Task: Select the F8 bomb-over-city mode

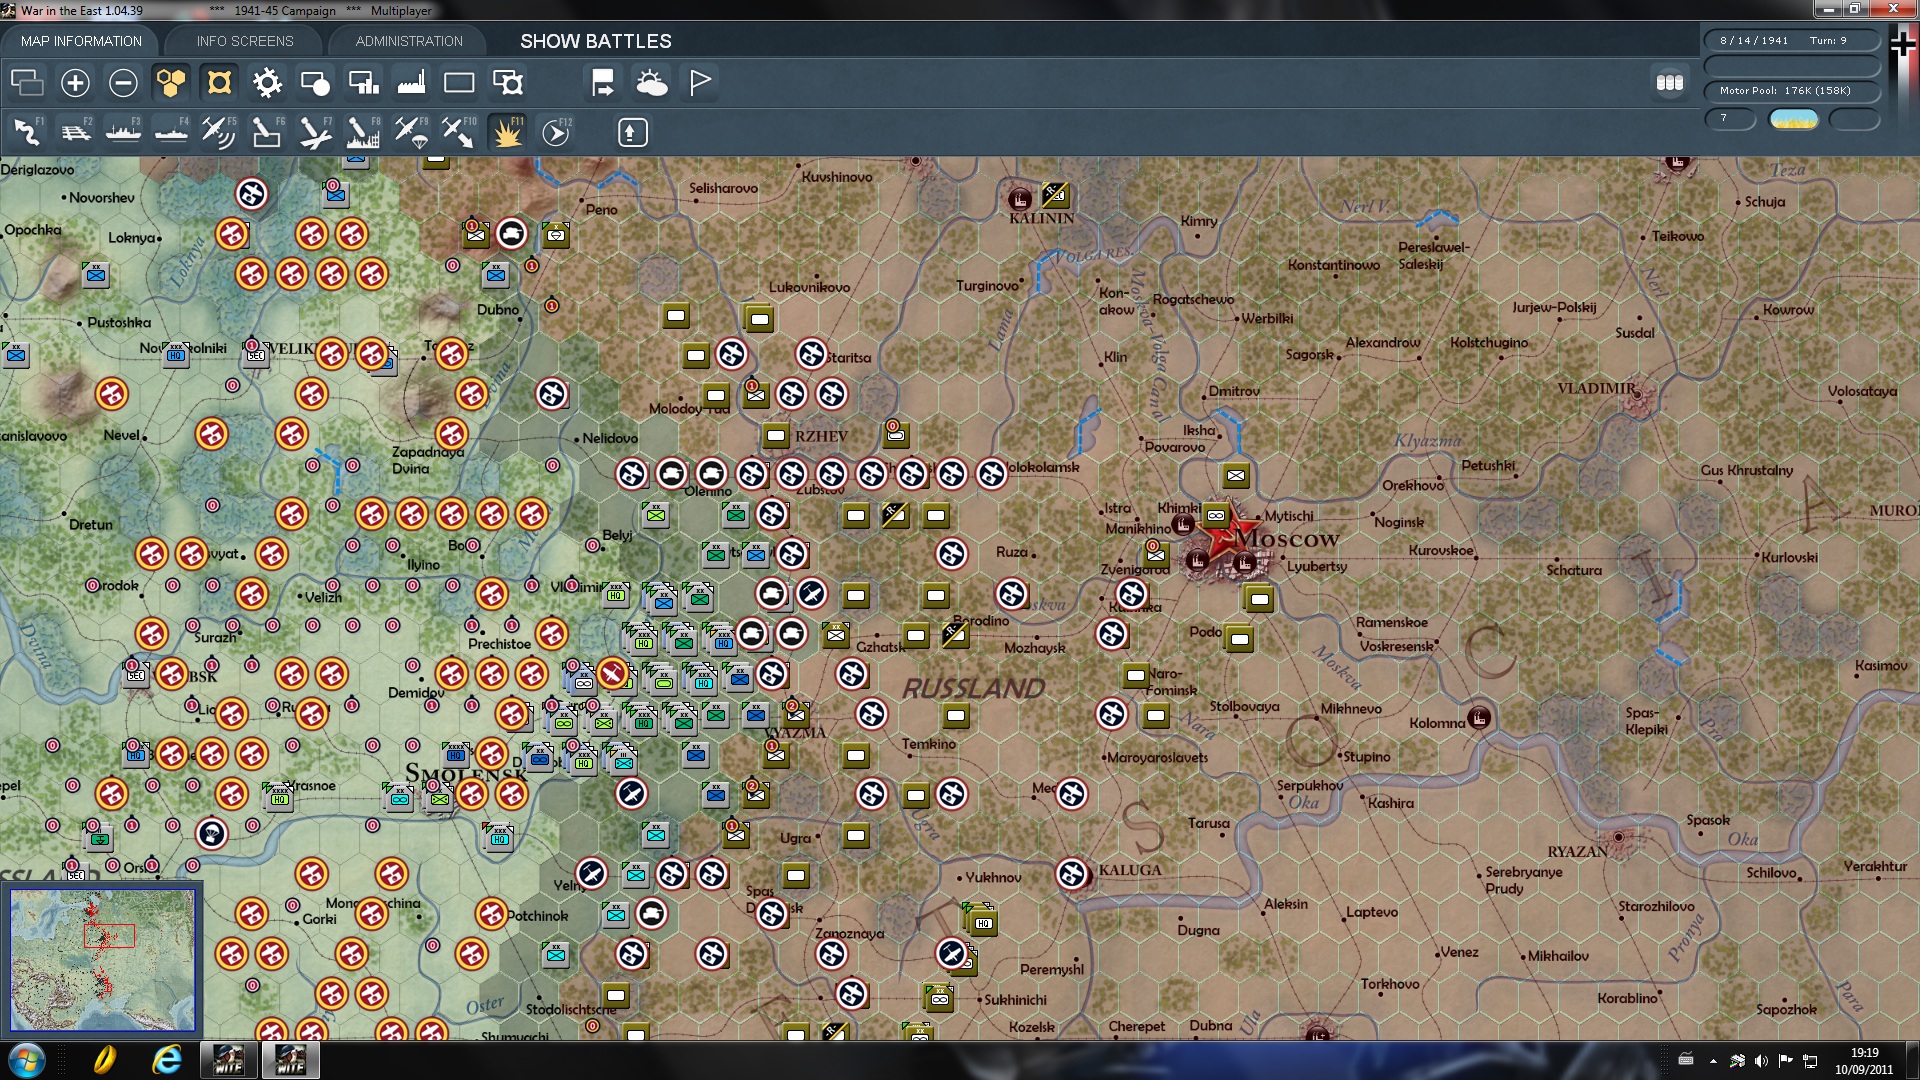Action: click(x=363, y=132)
